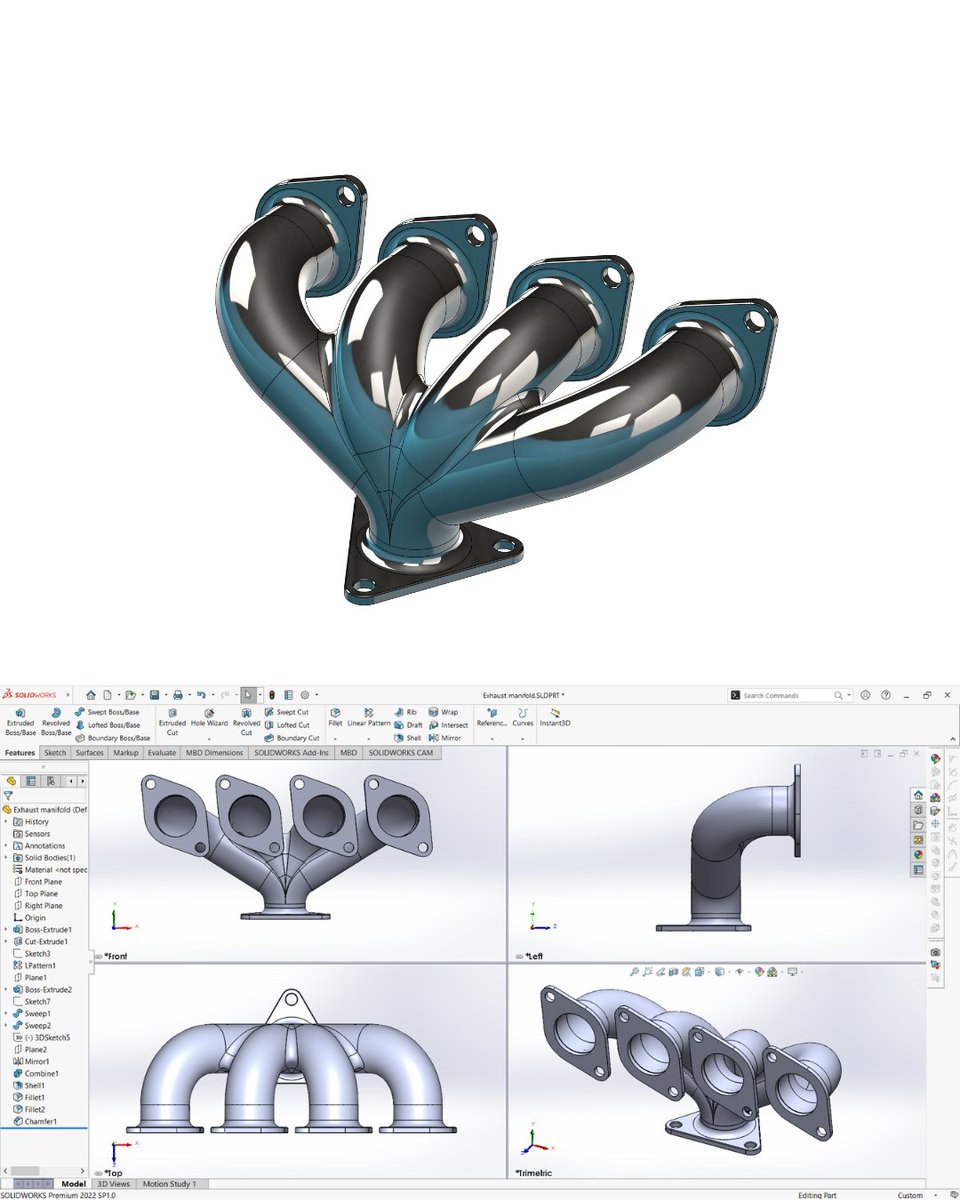Click the Motion Study 1 tab
This screenshot has width=960, height=1200.
(170, 1183)
